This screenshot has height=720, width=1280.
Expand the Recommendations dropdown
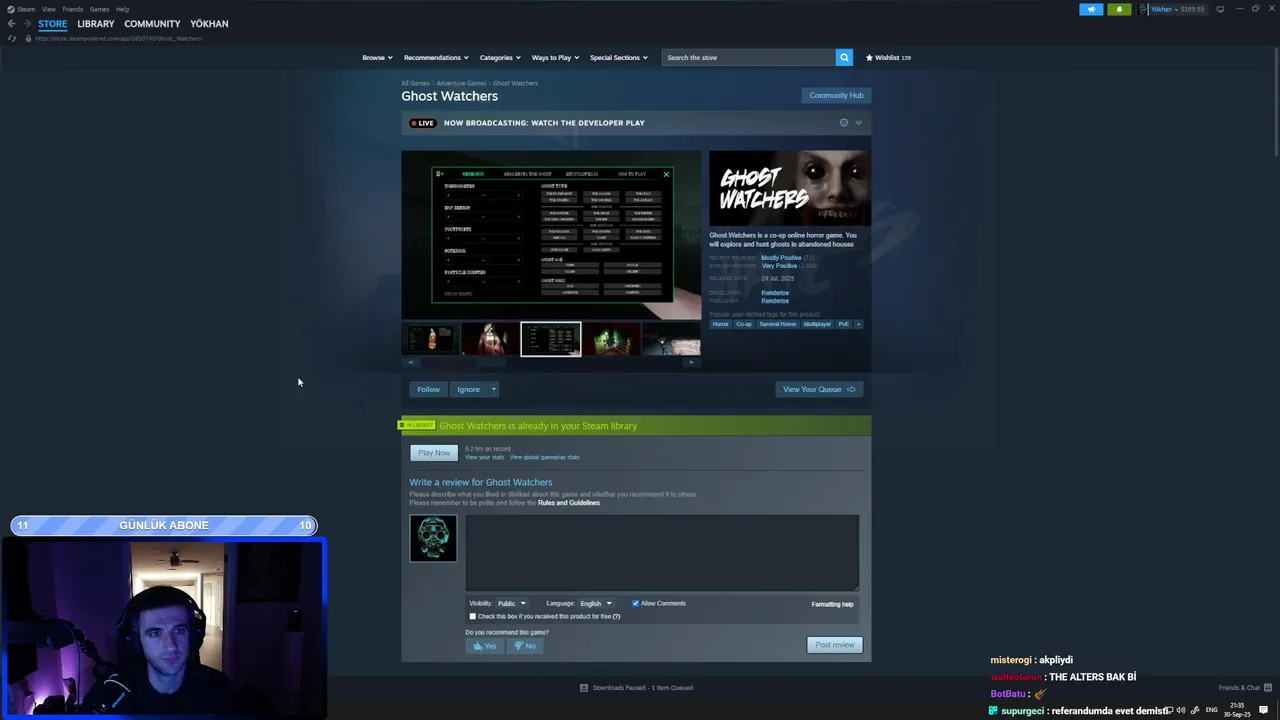436,57
